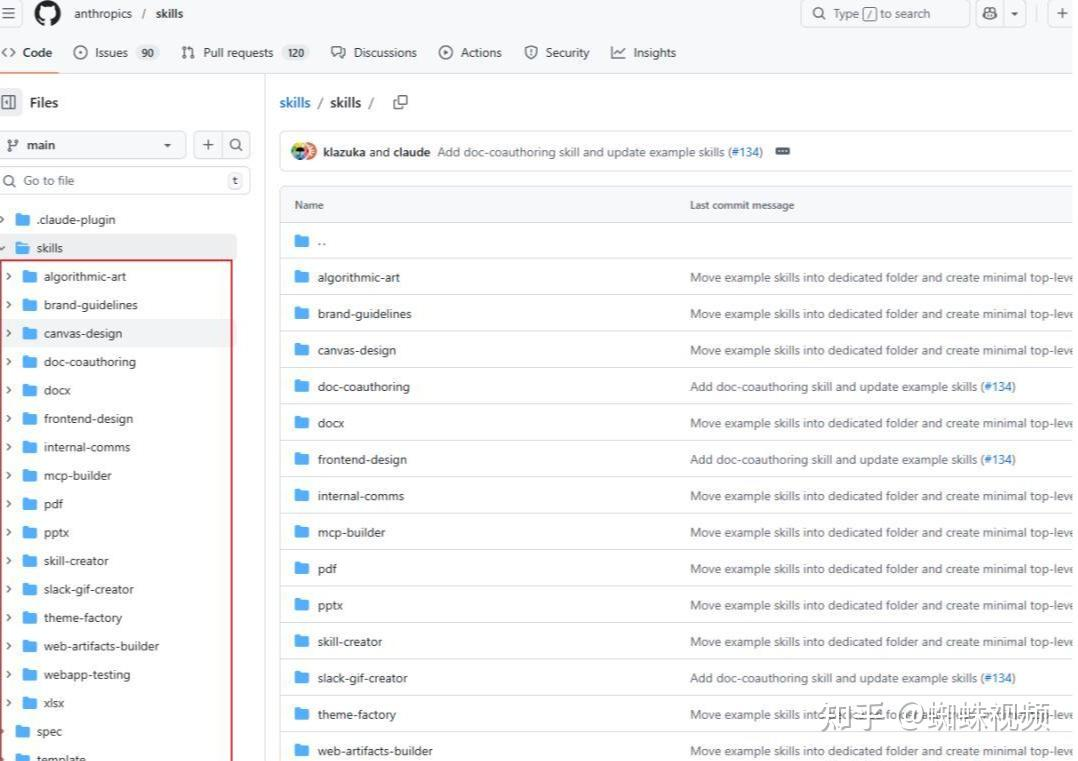Focus the Go to file input

[x=124, y=181]
